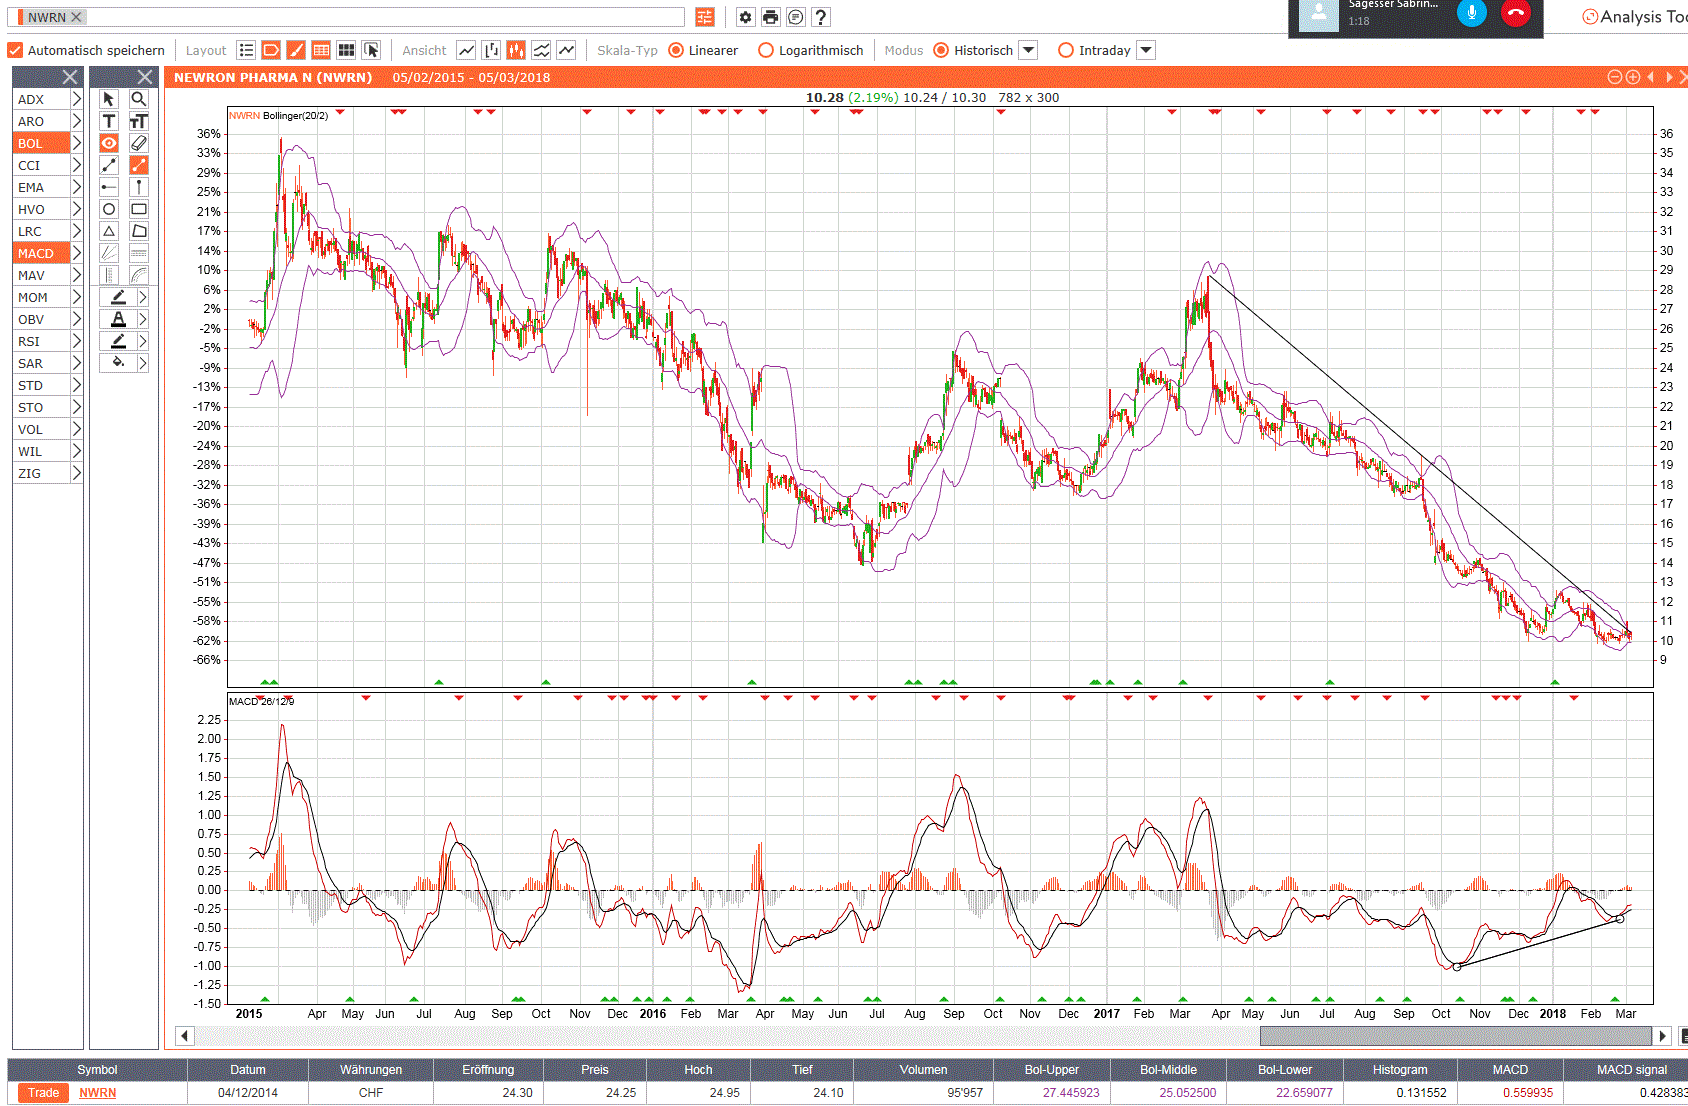Screen dimensions: 1688x1106
Task: Switch to the grid tiles layout icon
Action: point(346,50)
